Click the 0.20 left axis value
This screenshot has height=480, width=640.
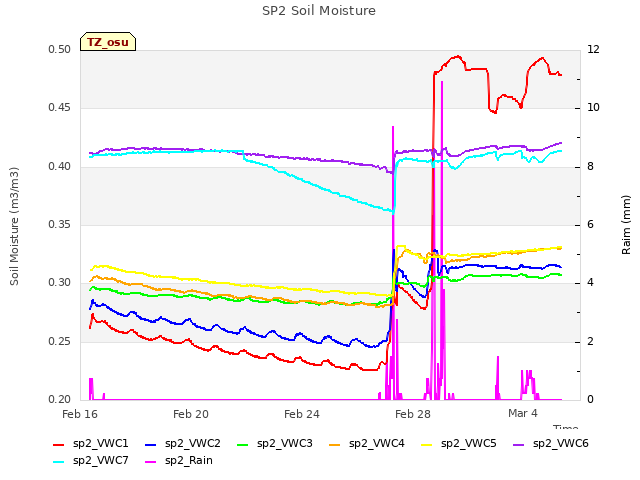(60, 400)
